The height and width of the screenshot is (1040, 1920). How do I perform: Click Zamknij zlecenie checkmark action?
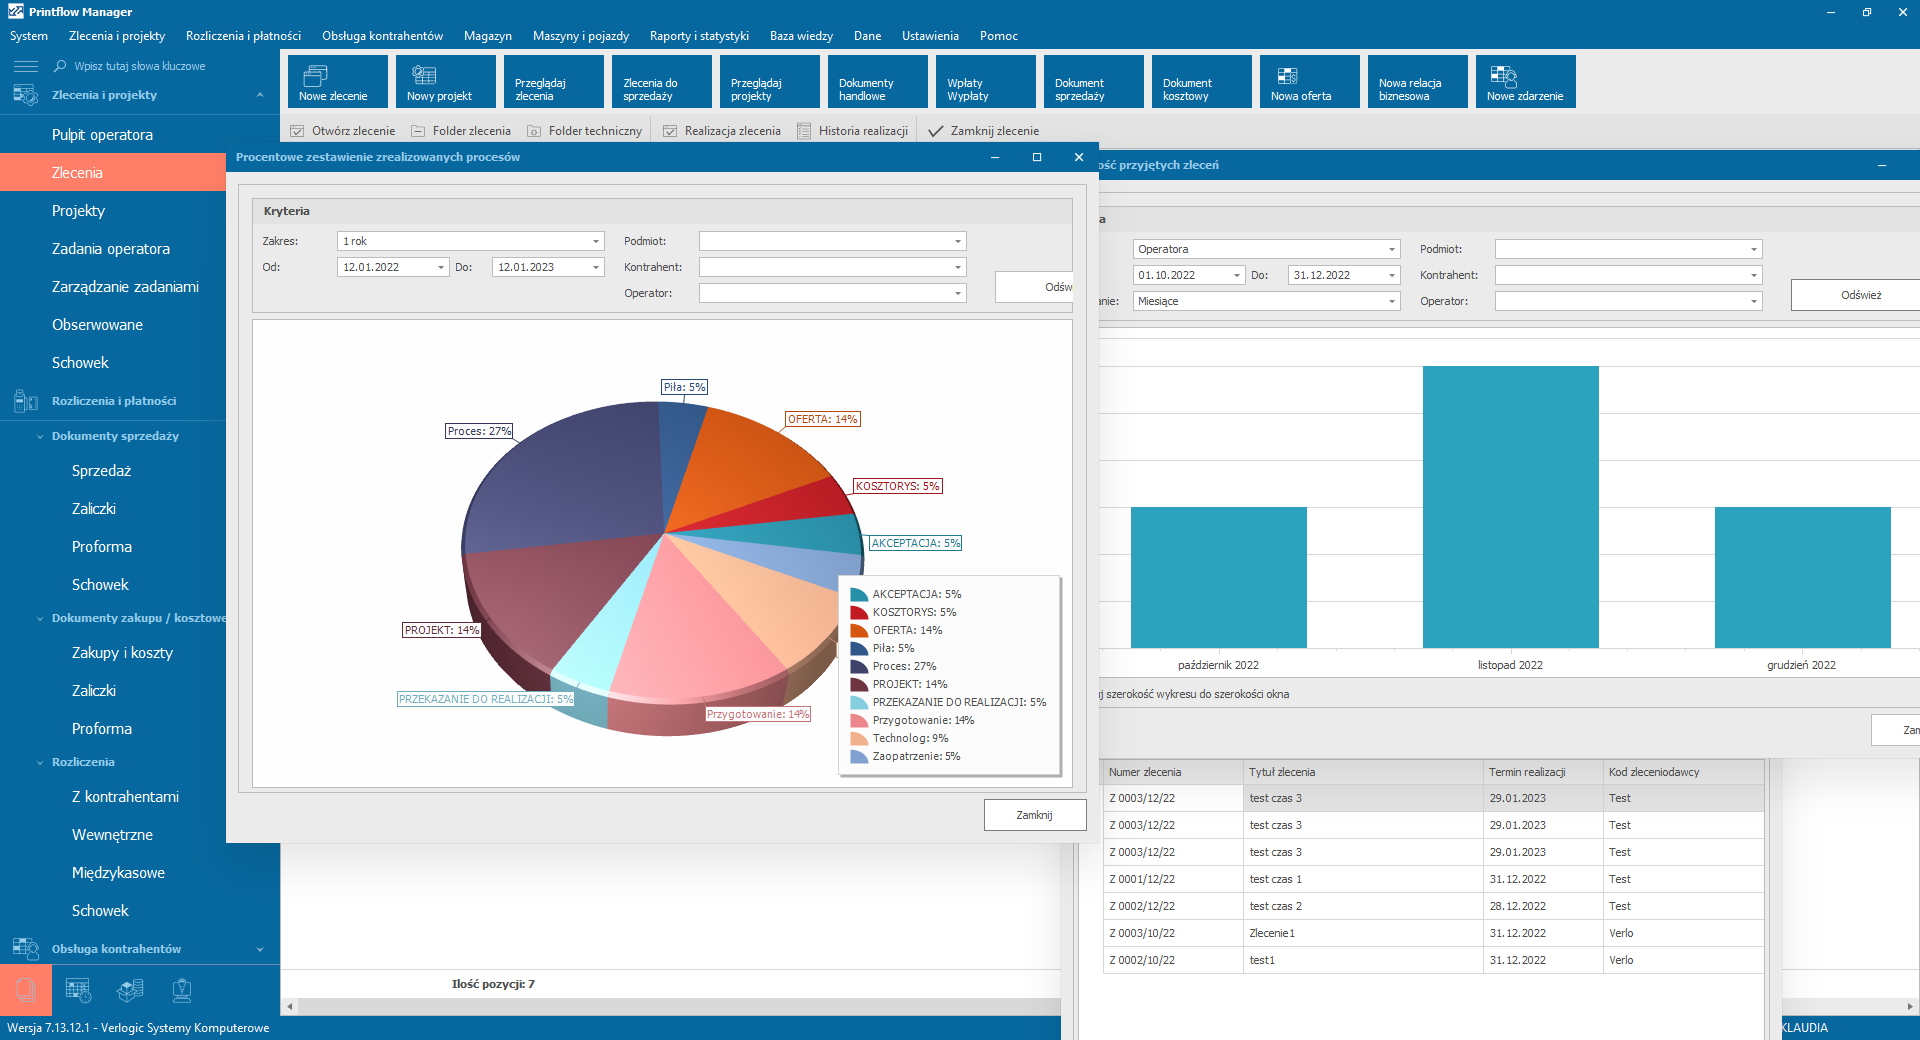pyautogui.click(x=984, y=131)
